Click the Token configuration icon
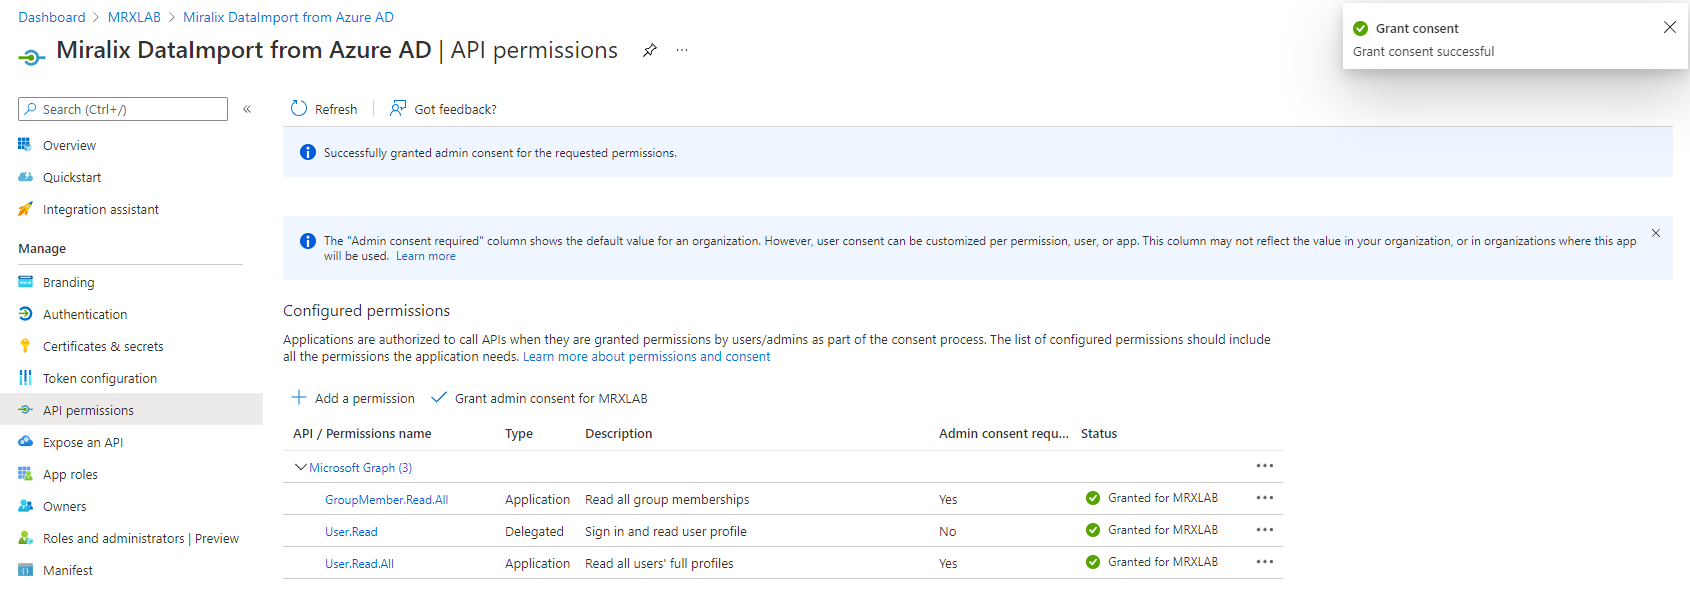This screenshot has width=1690, height=595. [x=25, y=378]
